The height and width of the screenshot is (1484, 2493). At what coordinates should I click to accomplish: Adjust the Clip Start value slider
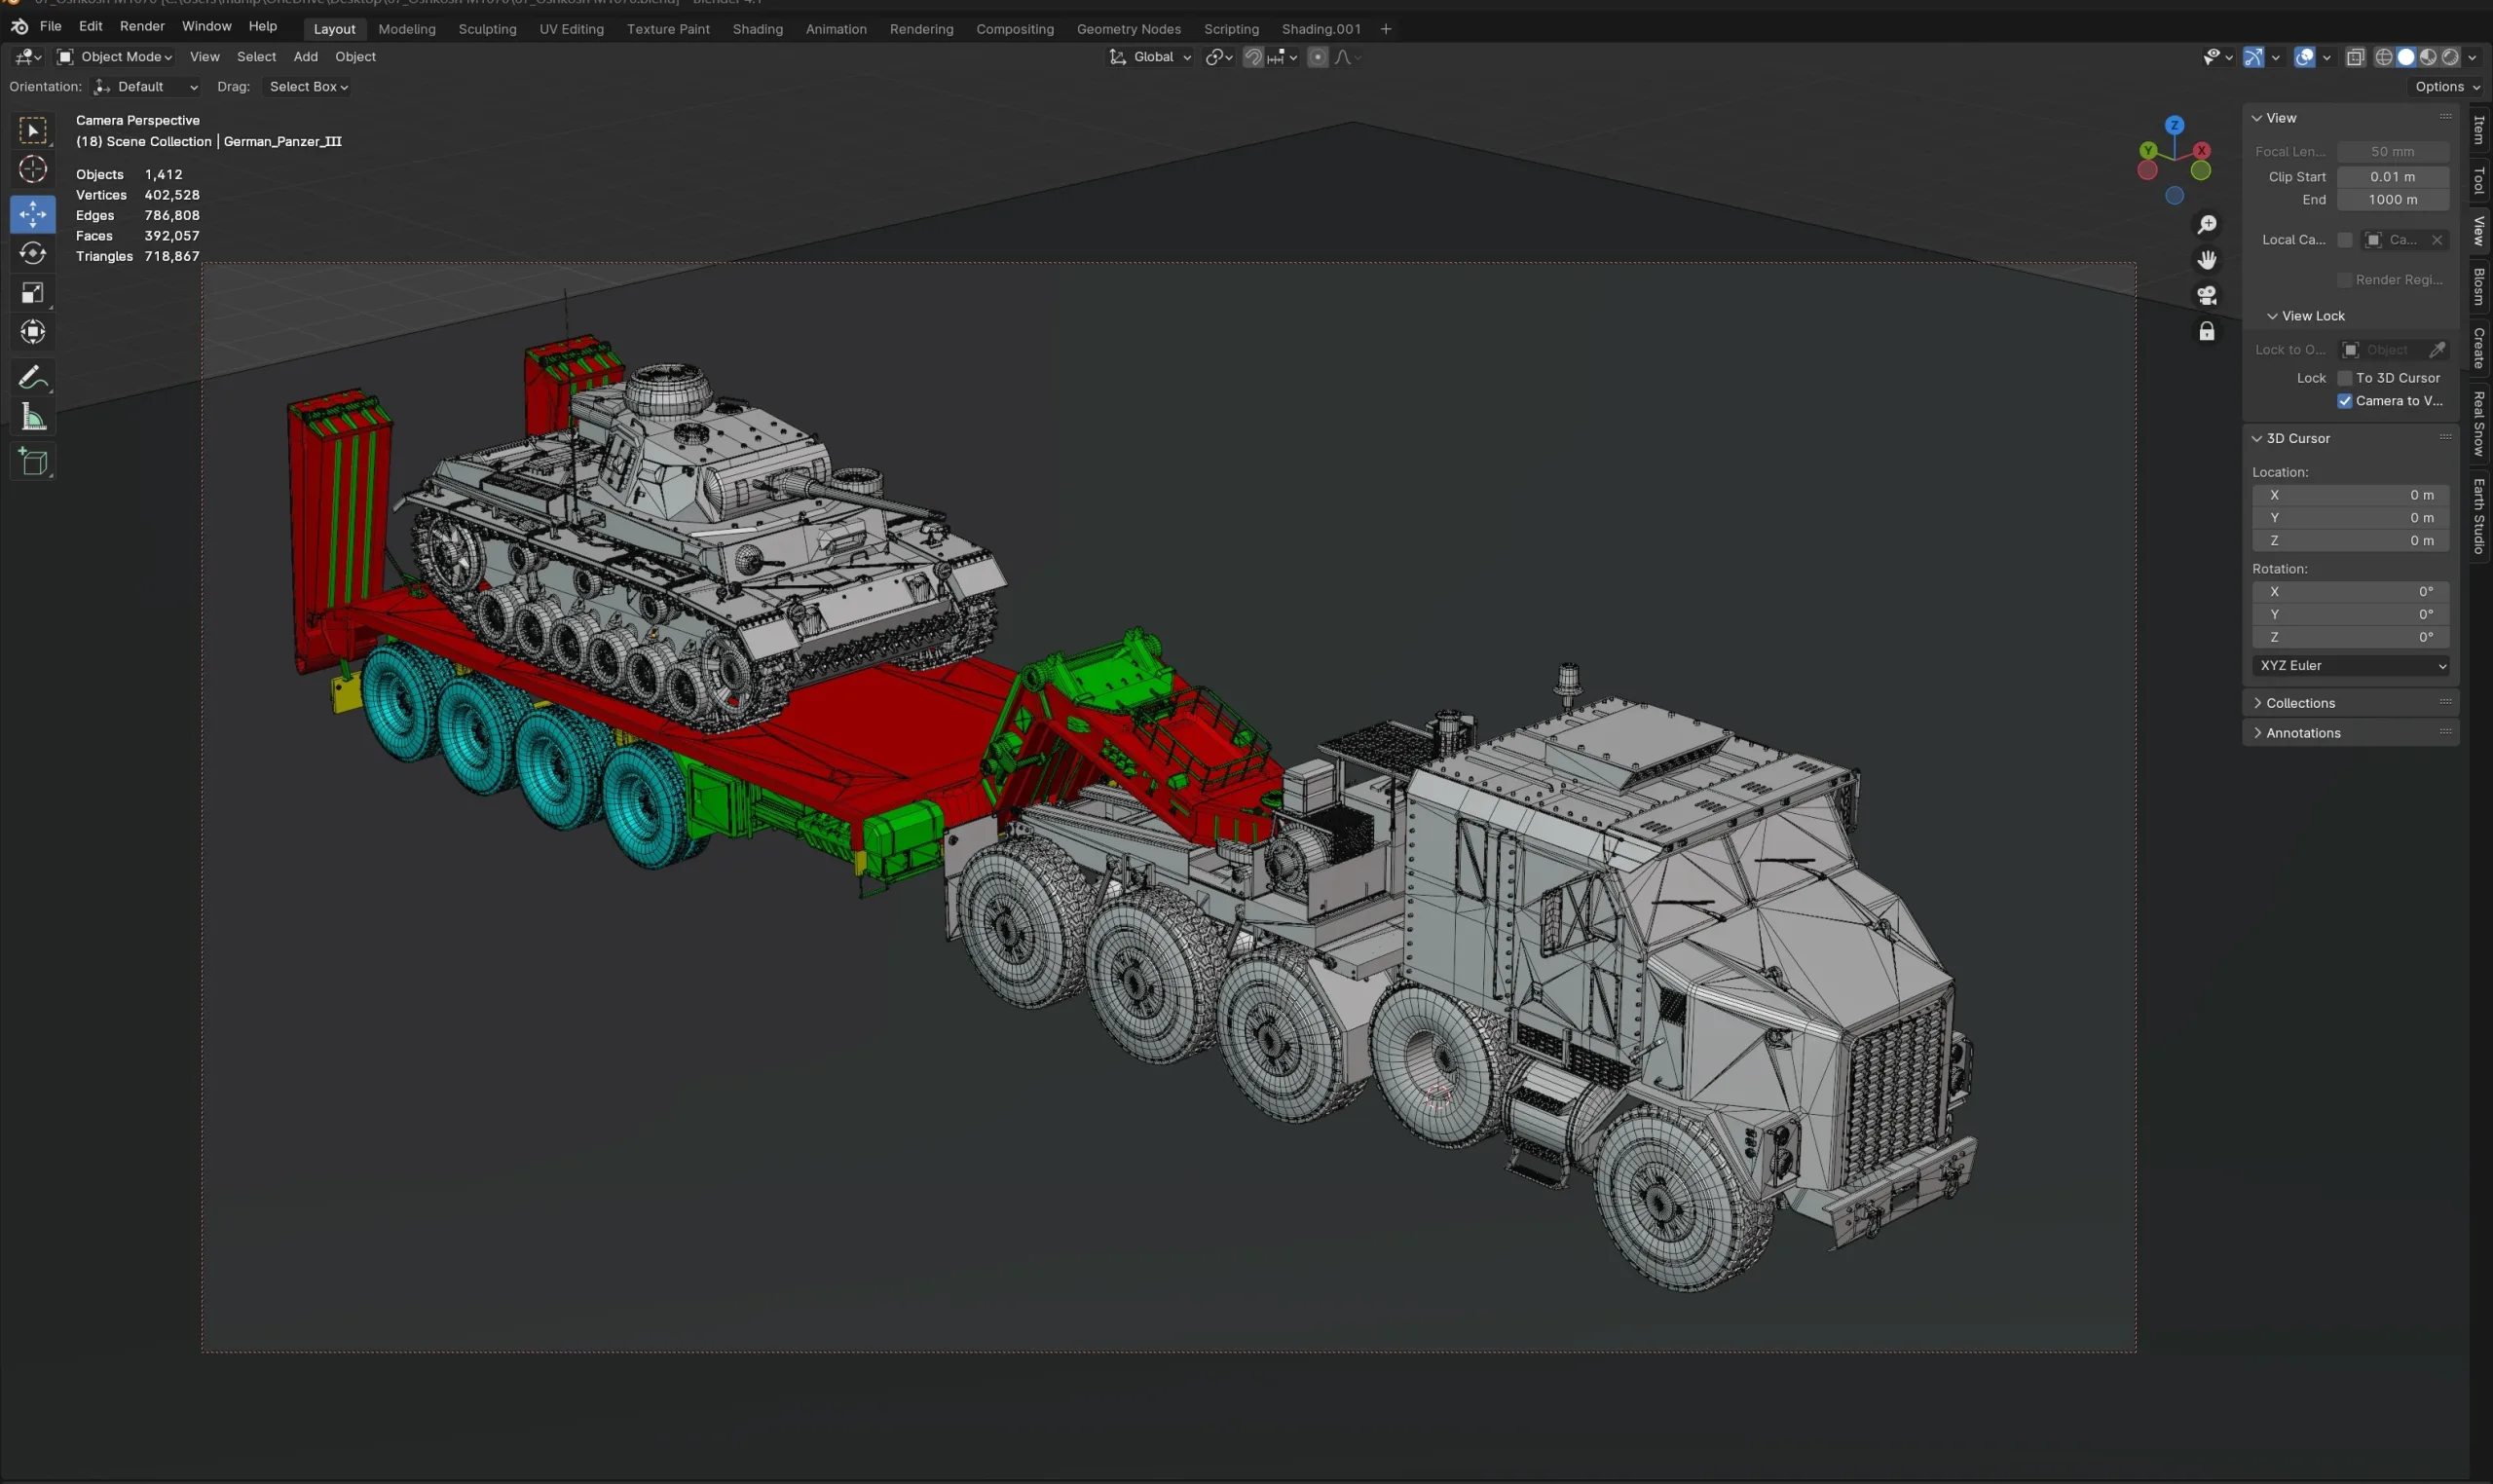(x=2395, y=176)
